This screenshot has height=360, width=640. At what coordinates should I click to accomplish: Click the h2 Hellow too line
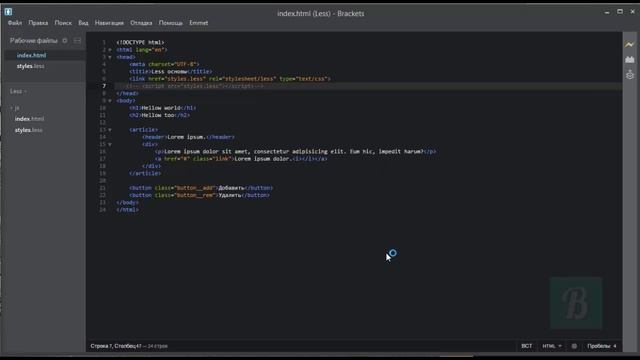(160, 116)
